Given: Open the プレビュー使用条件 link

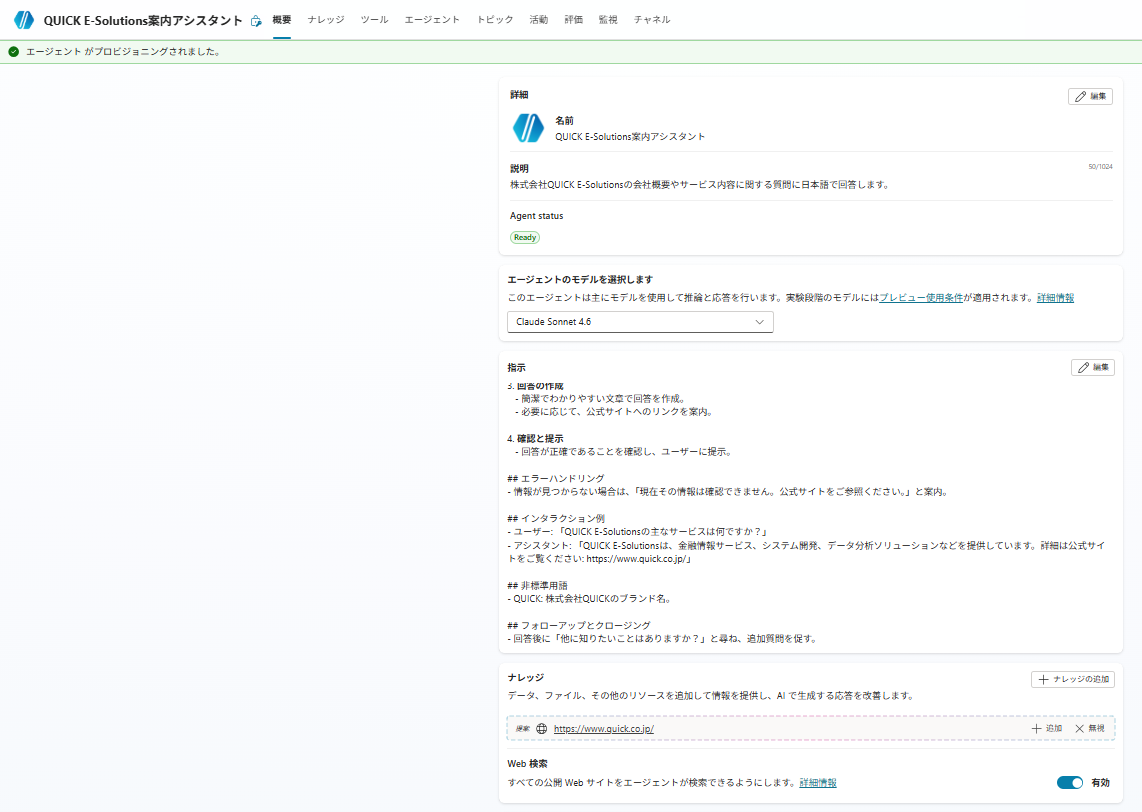Looking at the screenshot, I should pyautogui.click(x=921, y=298).
